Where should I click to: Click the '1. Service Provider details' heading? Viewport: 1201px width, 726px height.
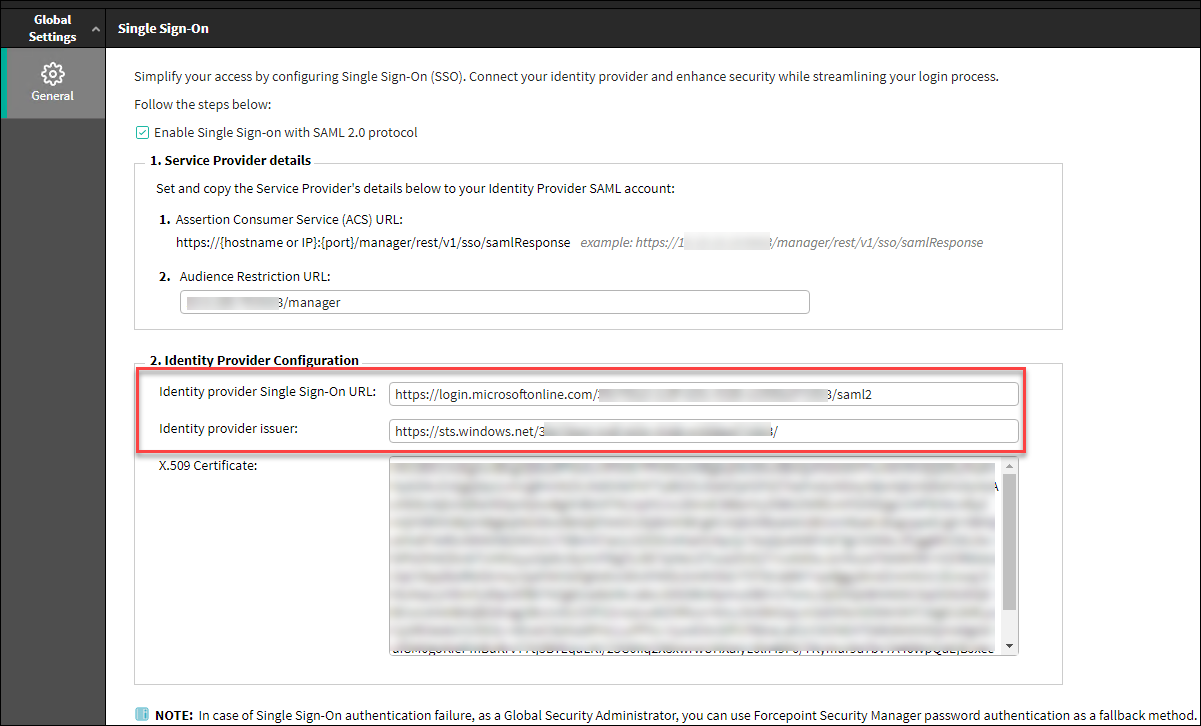click(x=230, y=160)
